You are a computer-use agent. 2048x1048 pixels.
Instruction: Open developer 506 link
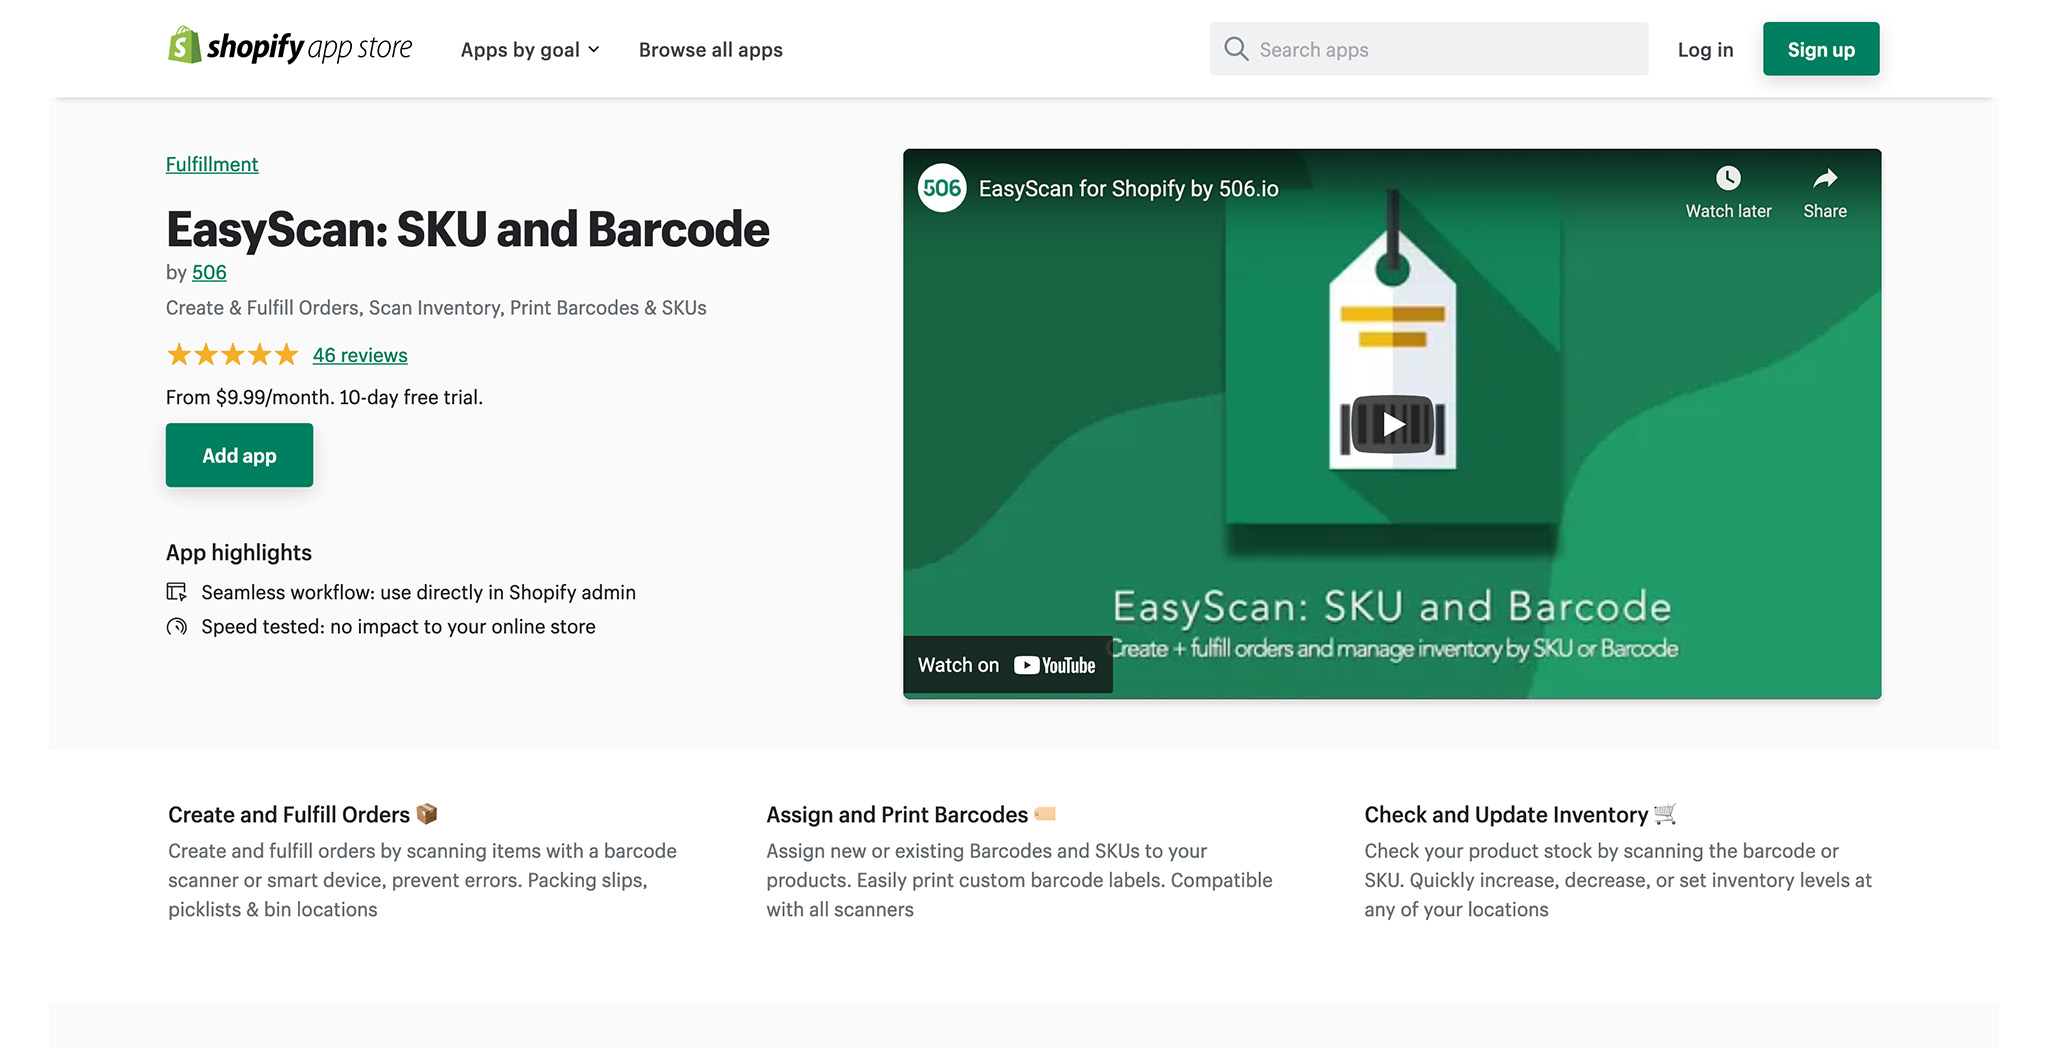209,272
